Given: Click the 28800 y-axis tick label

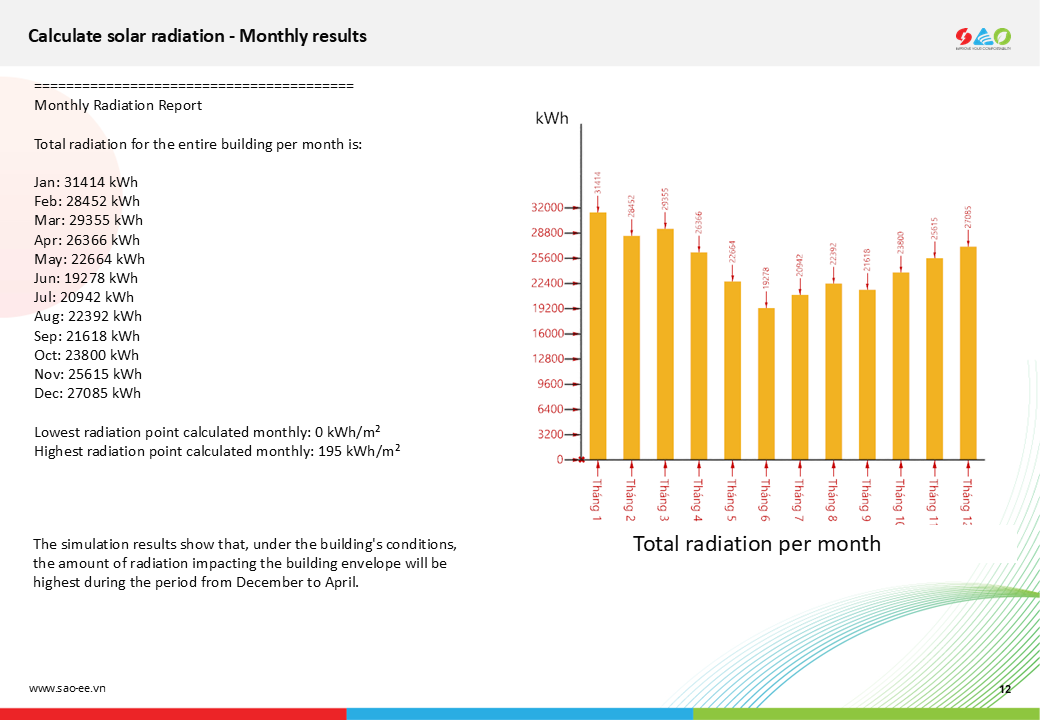Looking at the screenshot, I should 547,233.
